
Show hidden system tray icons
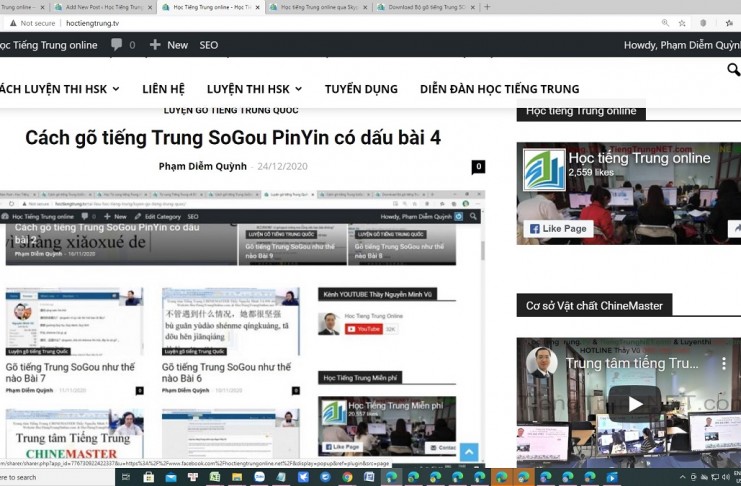pyautogui.click(x=682, y=477)
